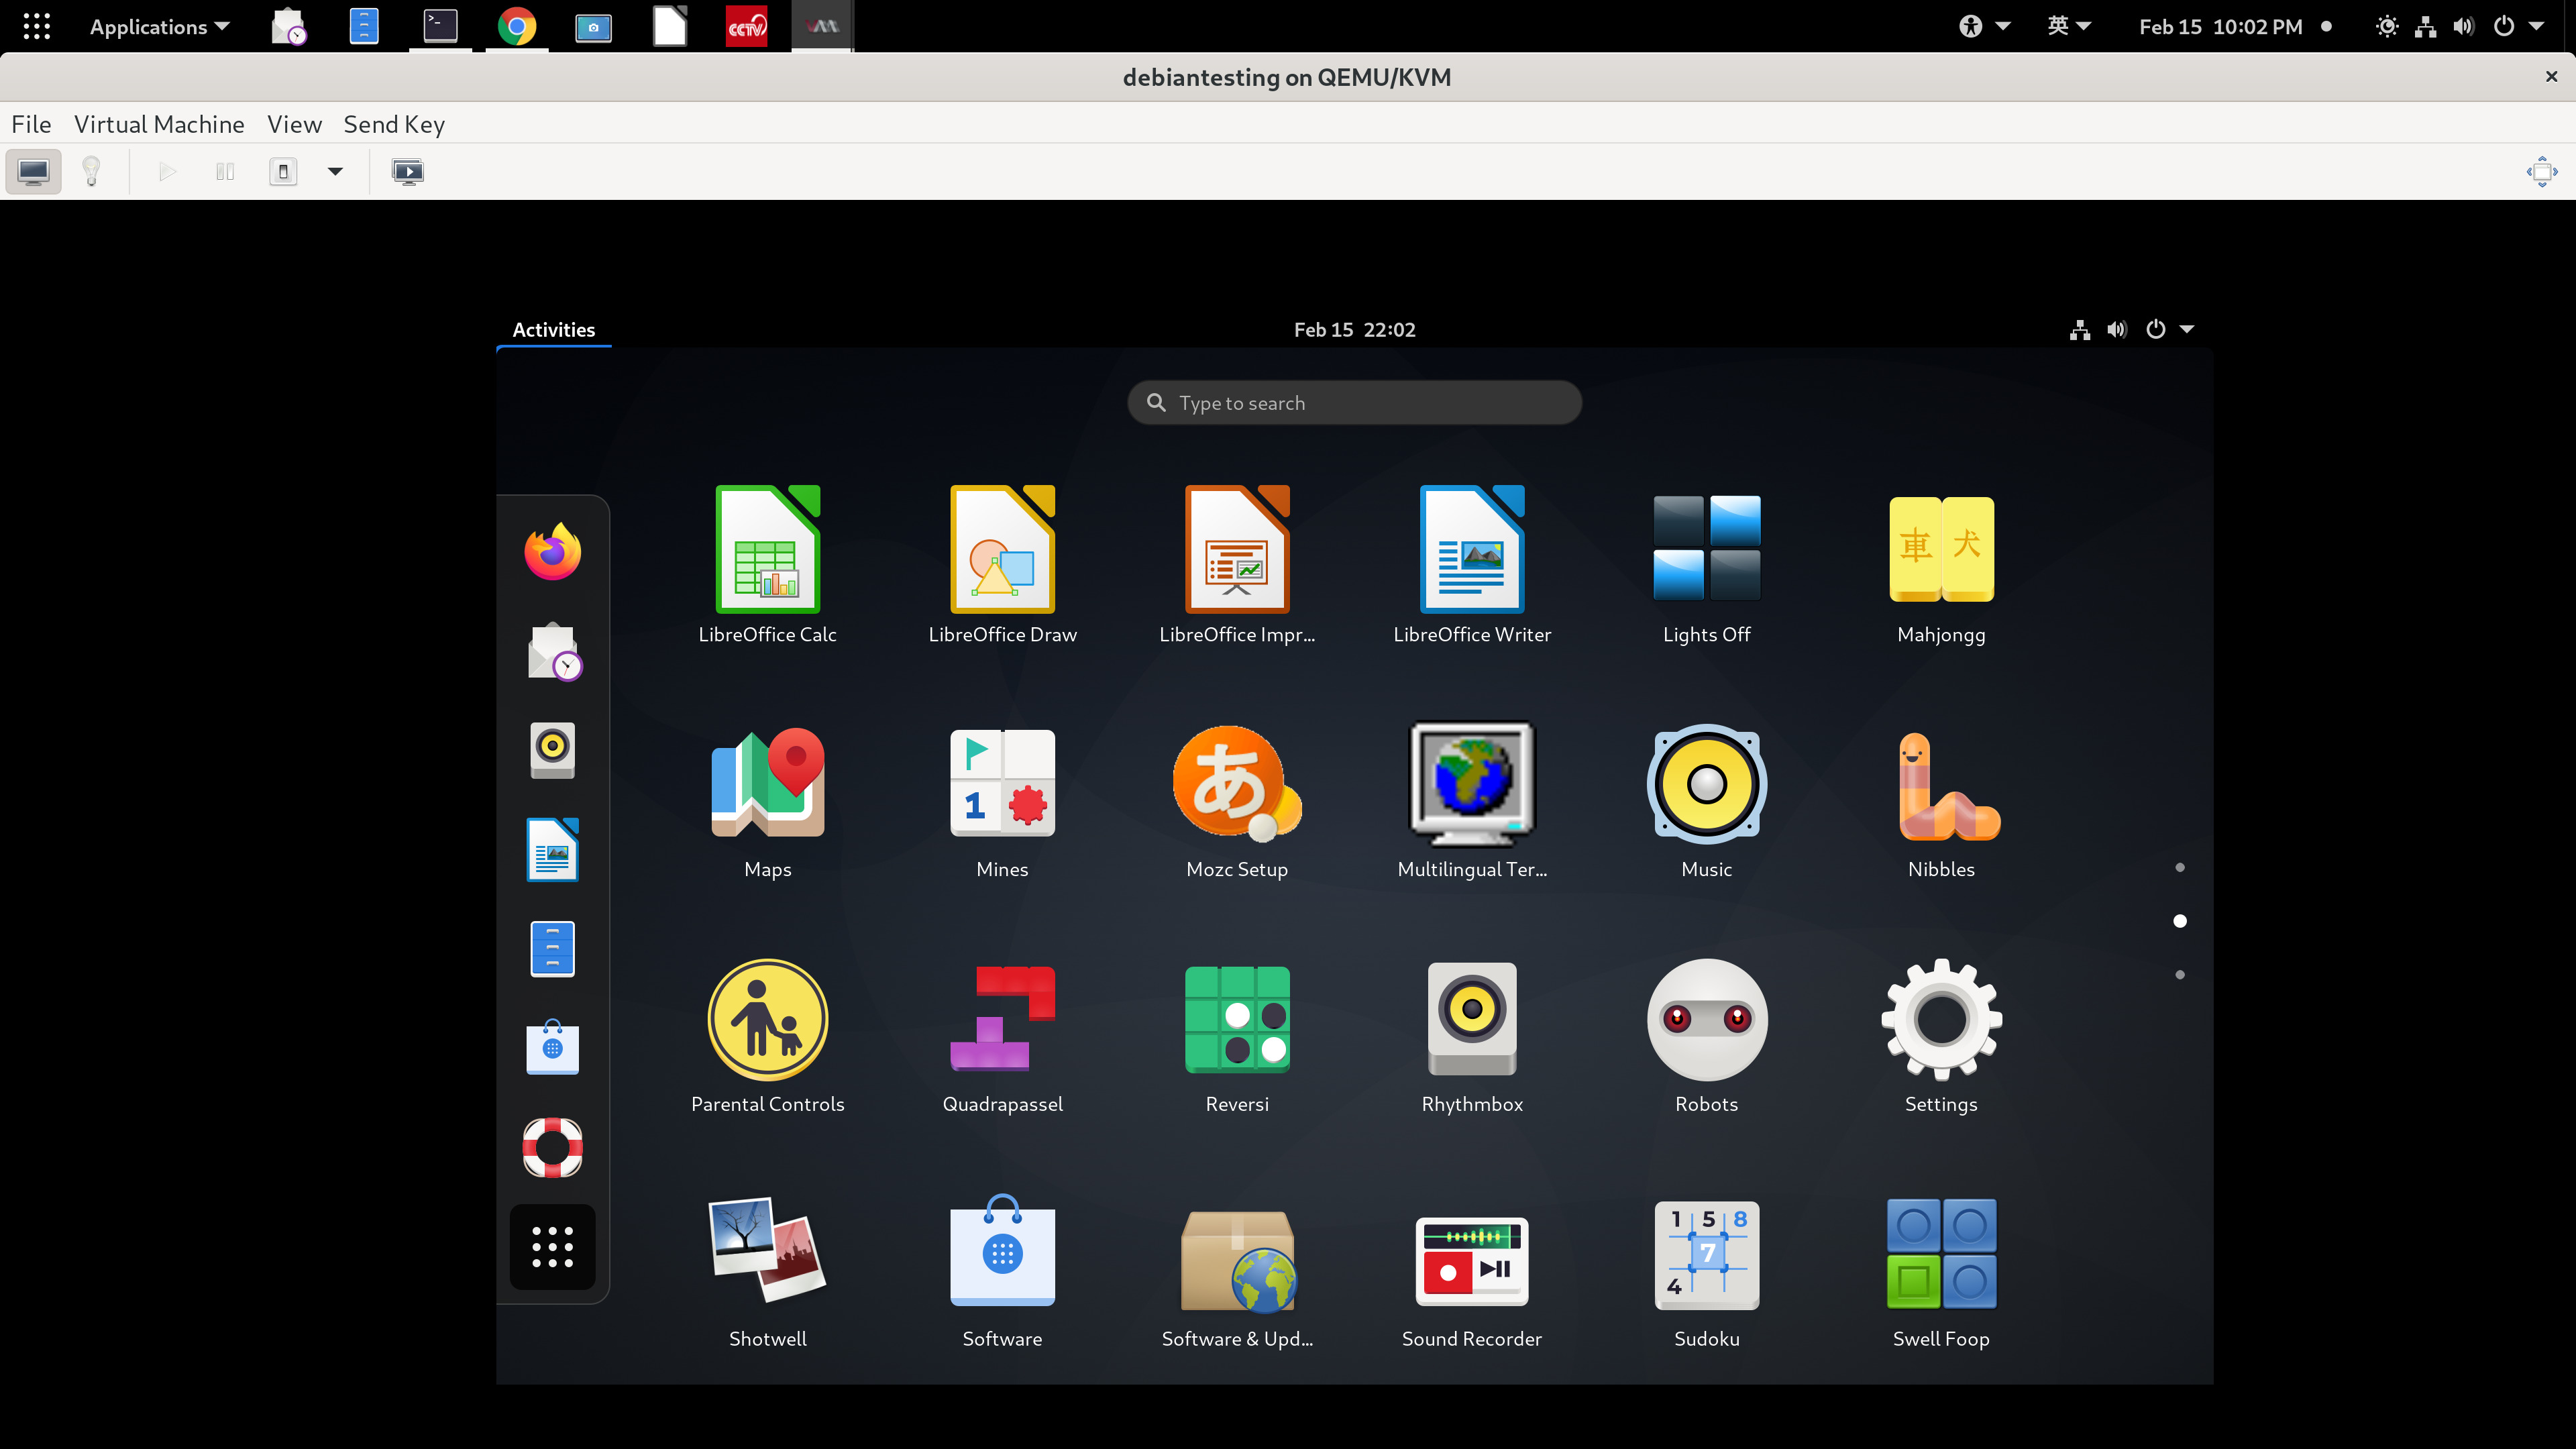
Task: Open host terminal in top panel
Action: click(x=440, y=26)
